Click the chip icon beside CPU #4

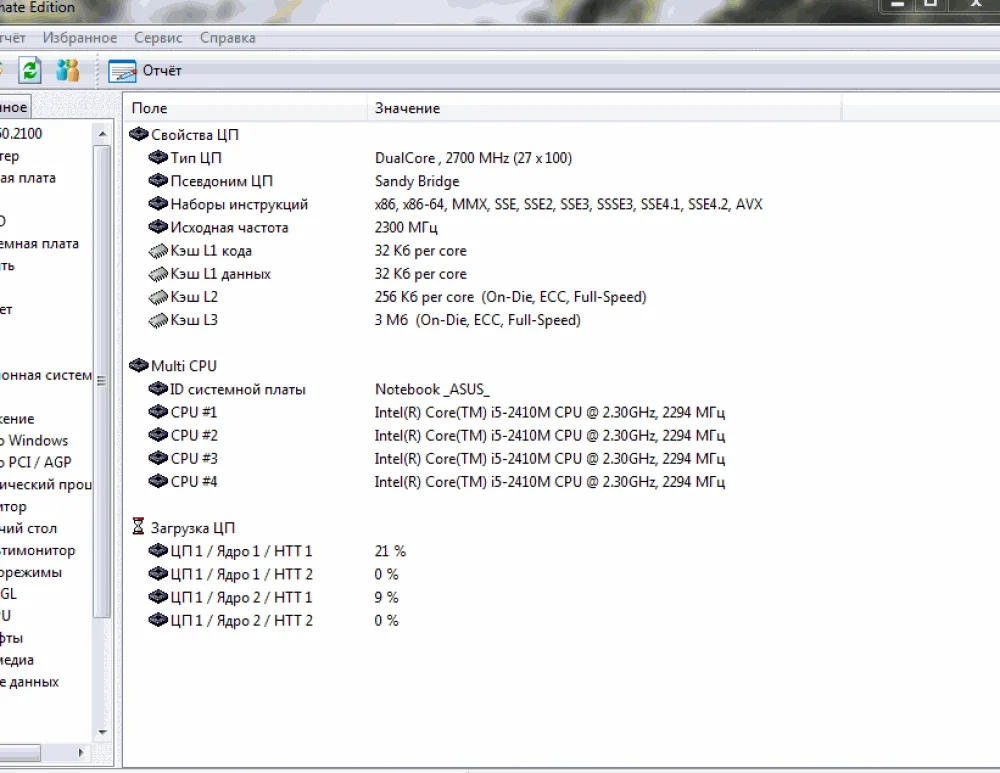pos(158,481)
